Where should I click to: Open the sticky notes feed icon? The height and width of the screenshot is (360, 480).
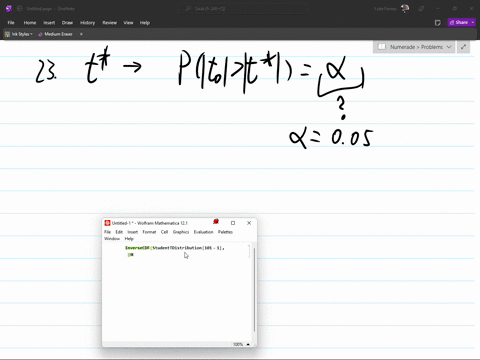(x=438, y=23)
